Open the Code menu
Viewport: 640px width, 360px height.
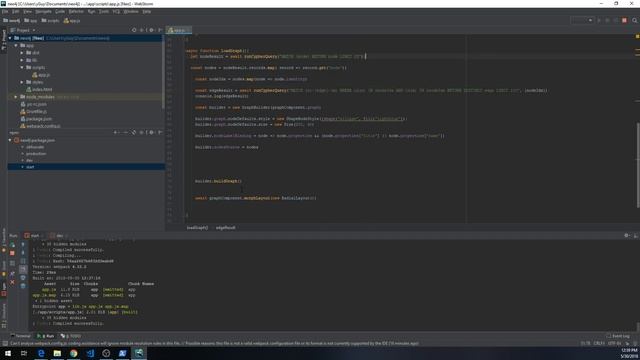point(60,11)
